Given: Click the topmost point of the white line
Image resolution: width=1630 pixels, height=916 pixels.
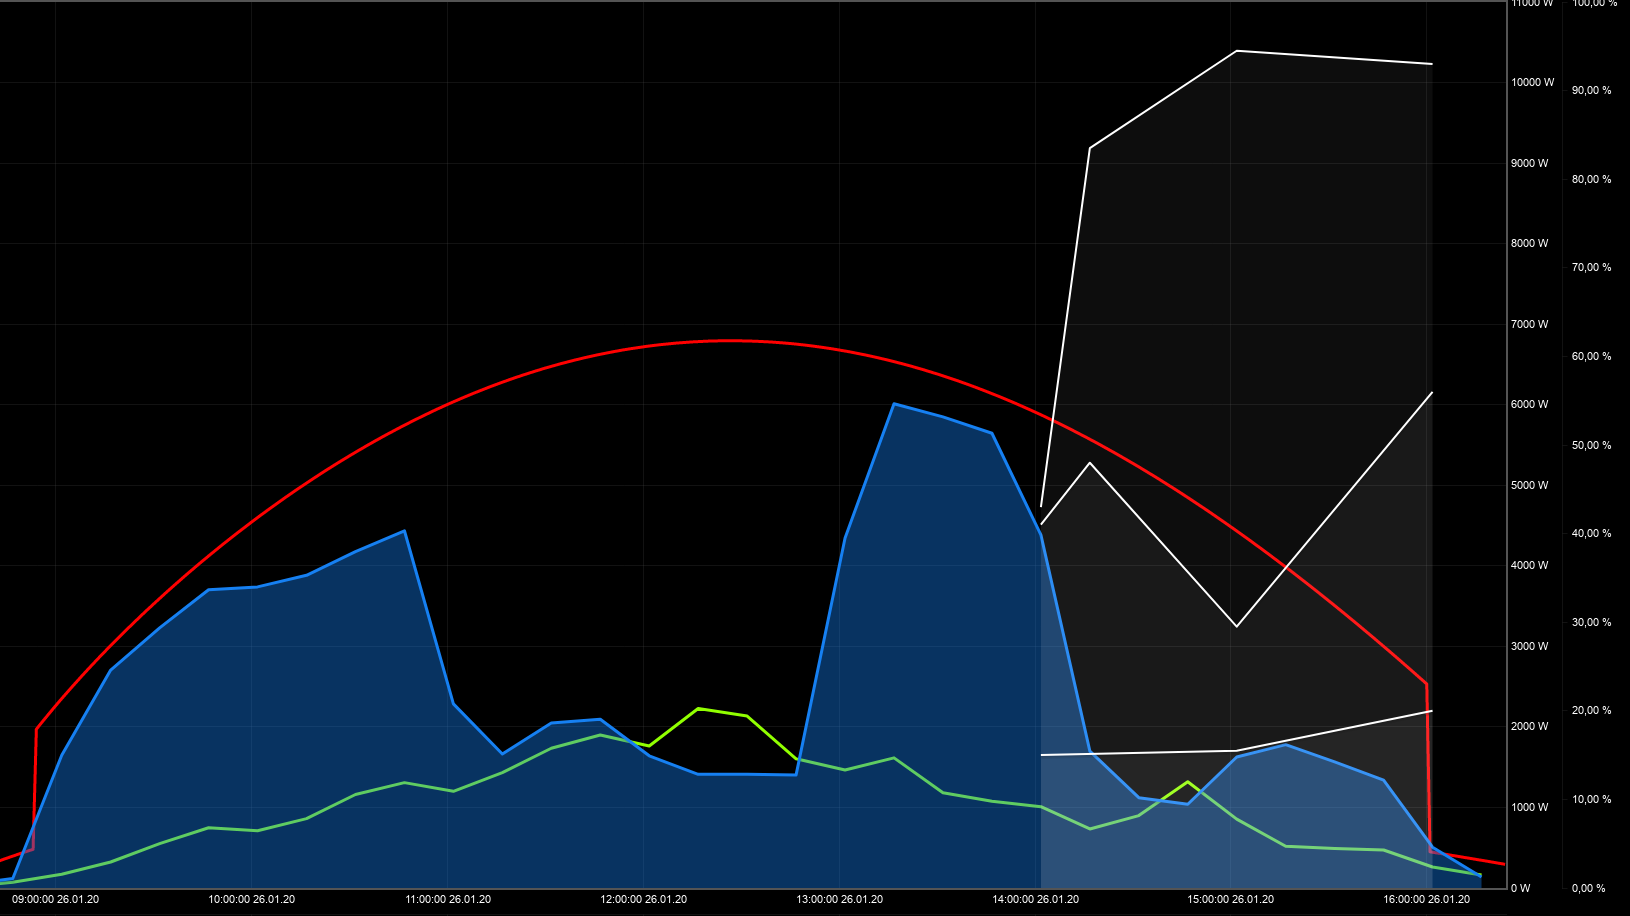Looking at the screenshot, I should [1237, 51].
